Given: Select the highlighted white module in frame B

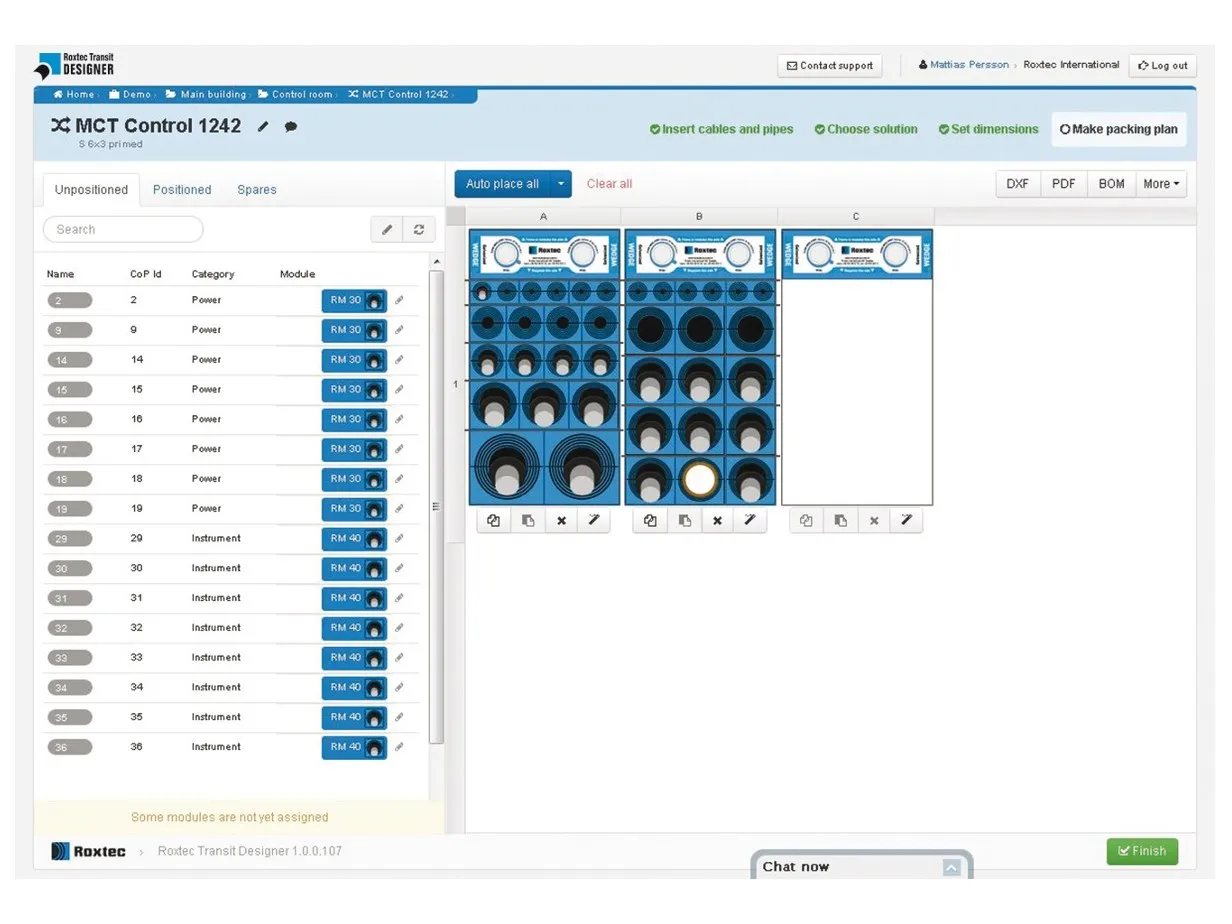Looking at the screenshot, I should coord(700,479).
